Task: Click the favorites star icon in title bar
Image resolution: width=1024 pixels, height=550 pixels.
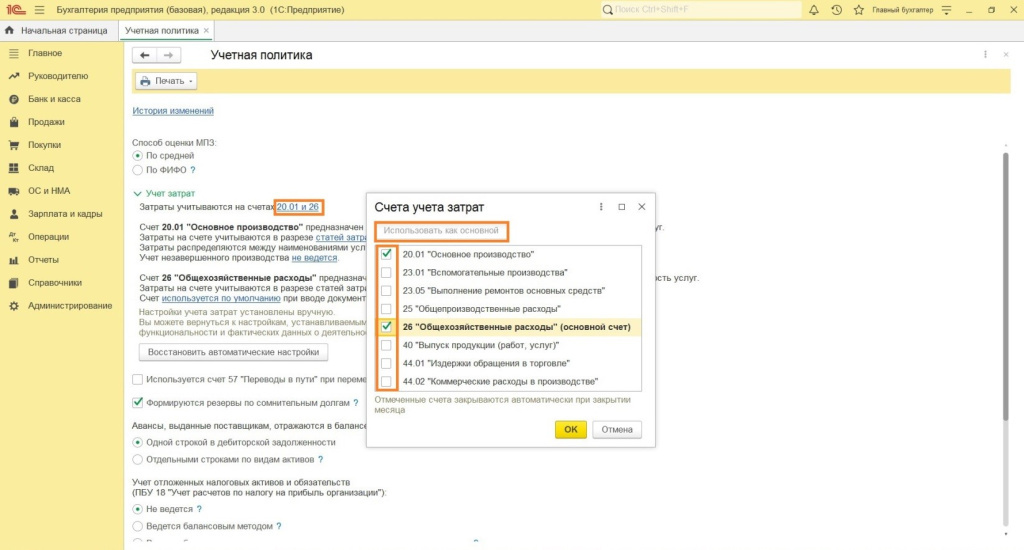Action: click(858, 10)
